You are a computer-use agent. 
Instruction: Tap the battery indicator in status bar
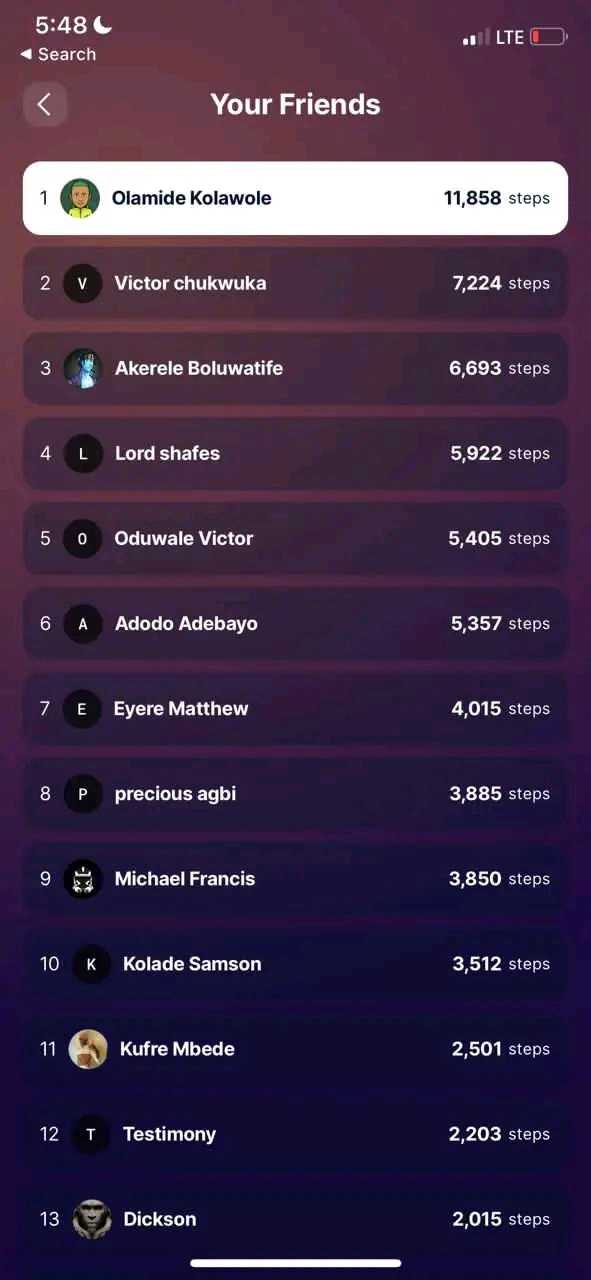click(x=548, y=37)
